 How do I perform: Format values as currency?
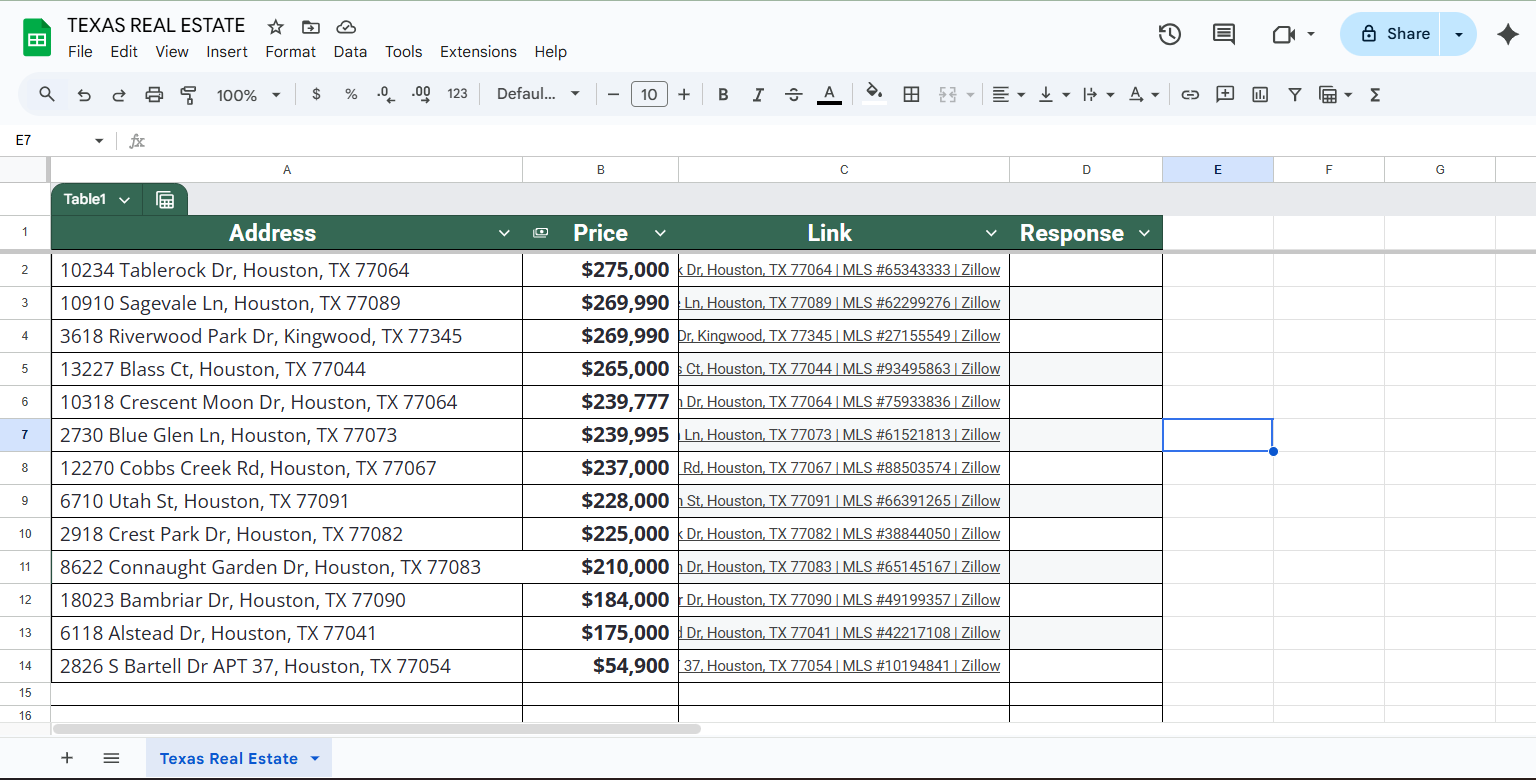pyautogui.click(x=316, y=94)
